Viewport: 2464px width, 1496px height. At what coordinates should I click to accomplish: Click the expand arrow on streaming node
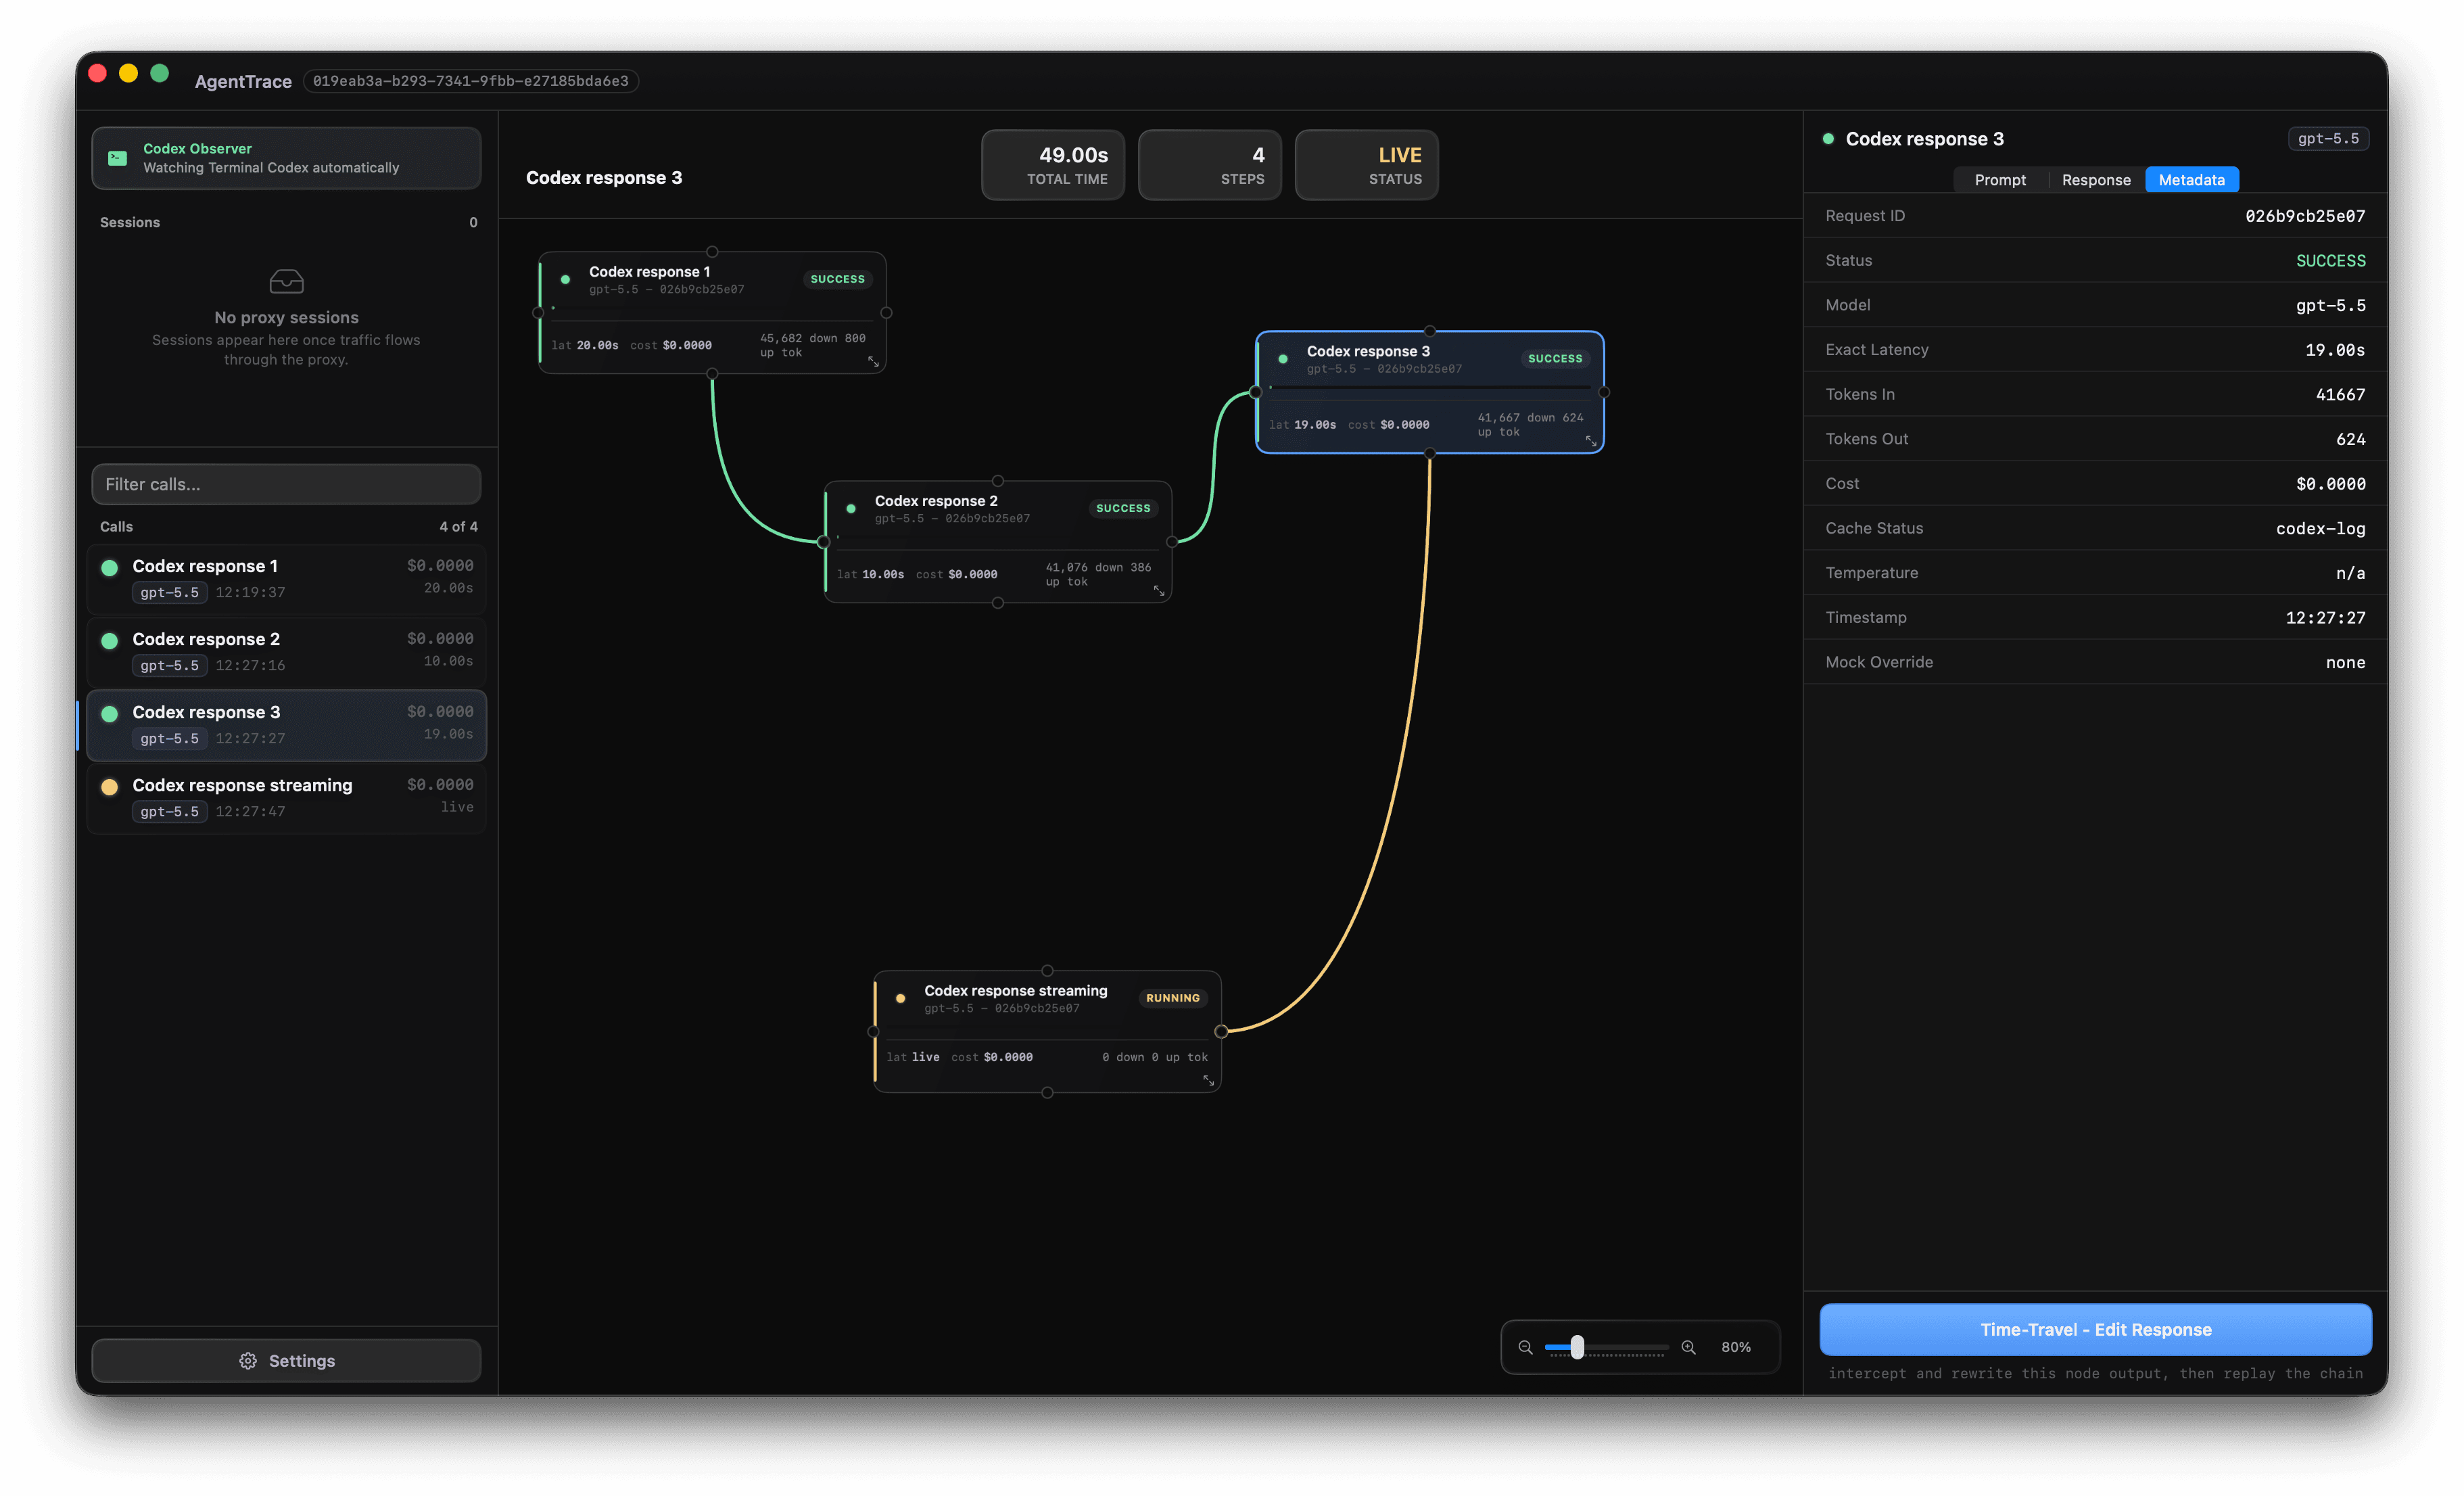click(x=1208, y=1080)
